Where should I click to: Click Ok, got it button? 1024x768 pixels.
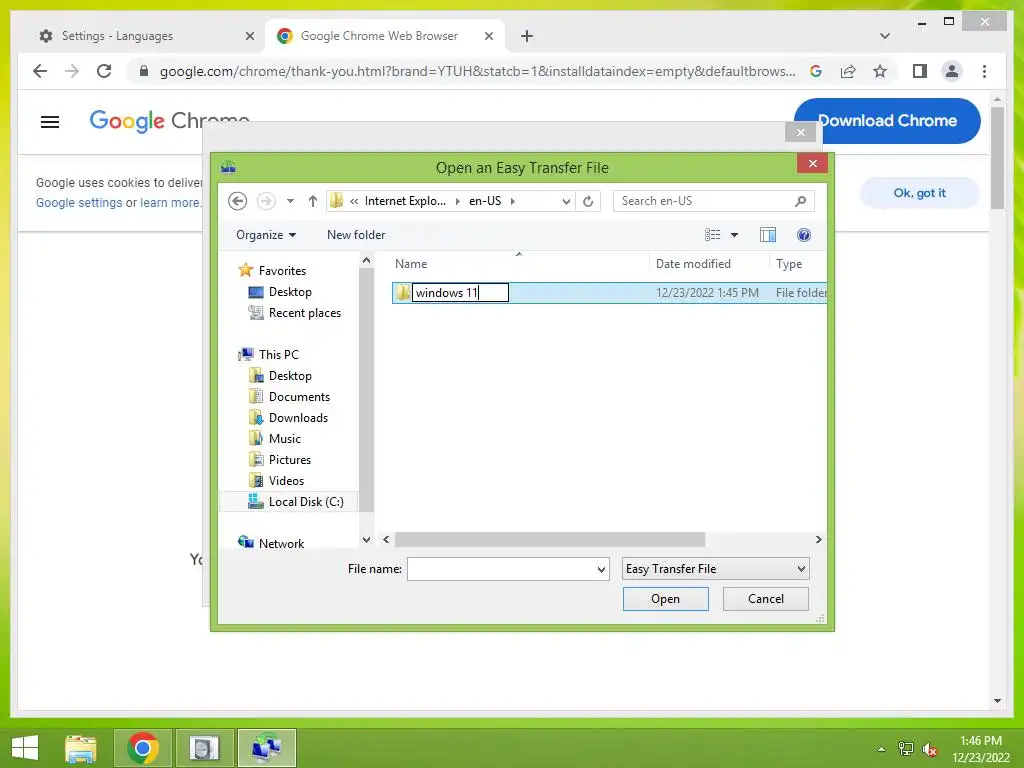click(x=920, y=193)
